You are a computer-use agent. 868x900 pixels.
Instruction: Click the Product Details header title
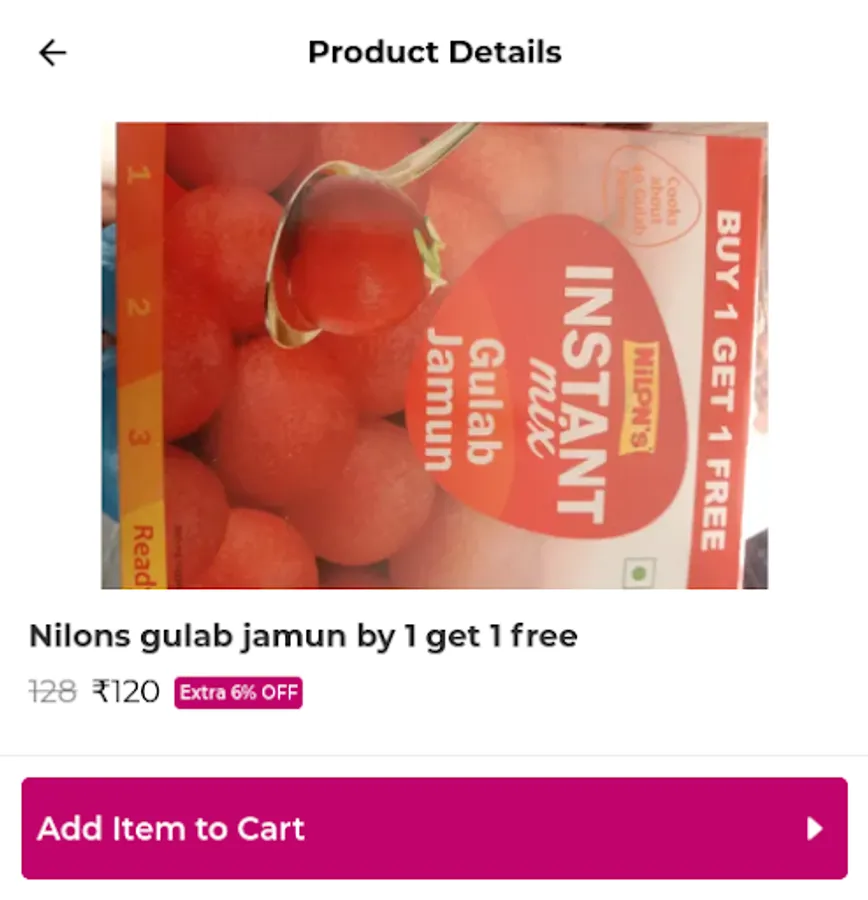pos(435,52)
